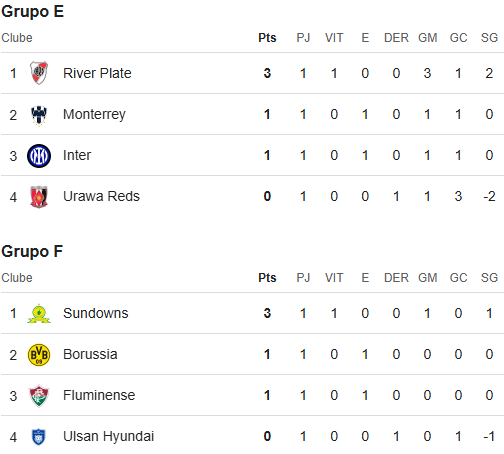This screenshot has height=454, width=504.
Task: Select the Fluminense crest icon
Action: tap(39, 396)
